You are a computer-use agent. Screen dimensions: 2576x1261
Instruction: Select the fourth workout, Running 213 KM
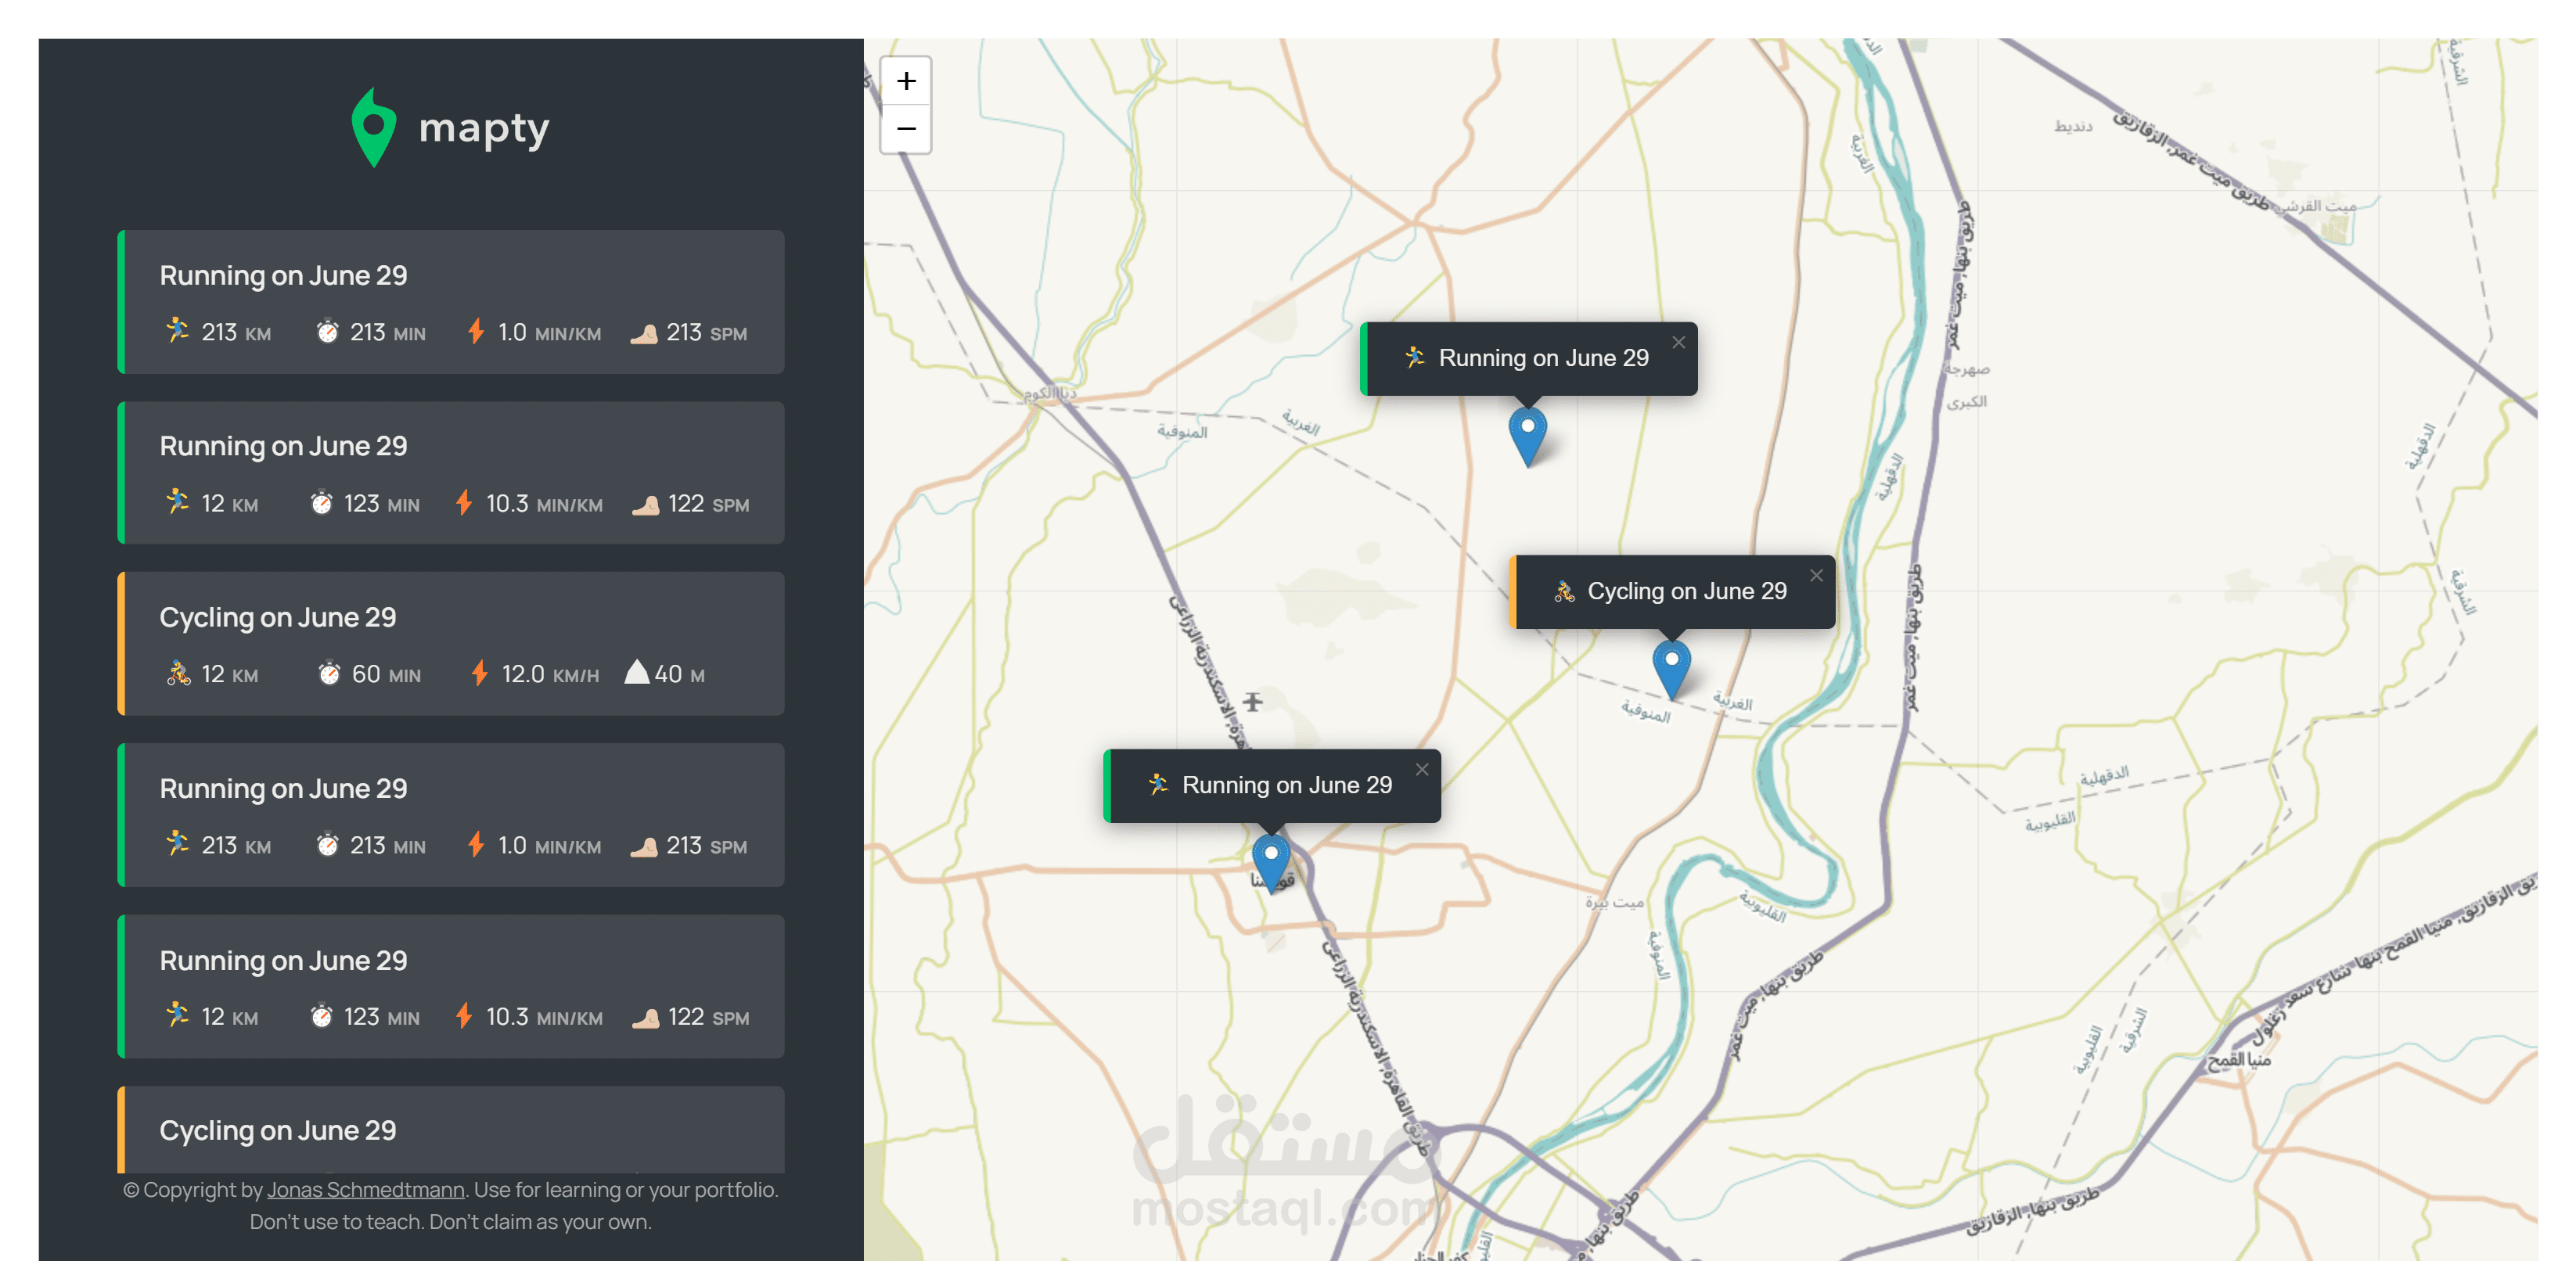click(x=450, y=815)
